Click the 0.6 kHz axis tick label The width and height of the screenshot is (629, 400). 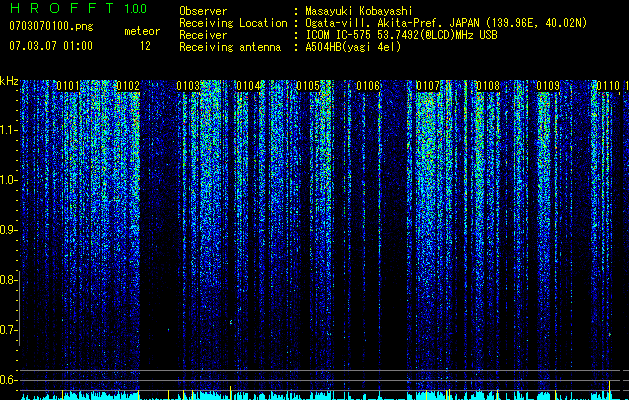8,380
